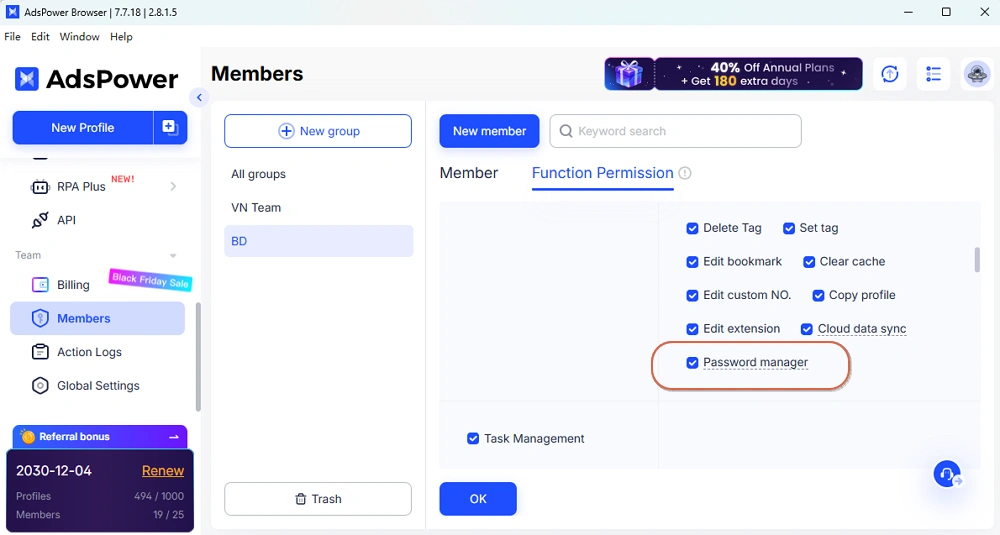Open the user avatar profile menu

point(976,74)
